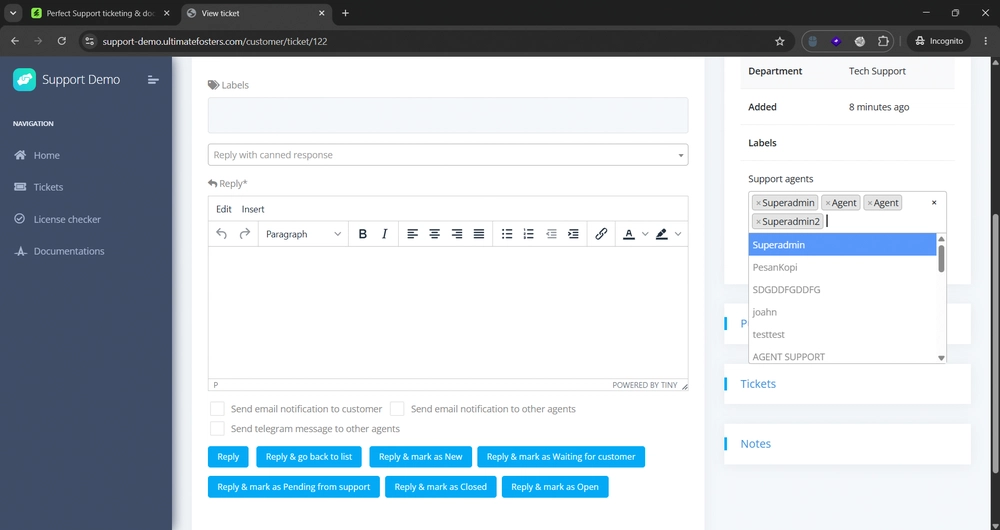Viewport: 1000px width, 530px height.
Task: Open the Edit menu in the editor
Action: point(223,209)
